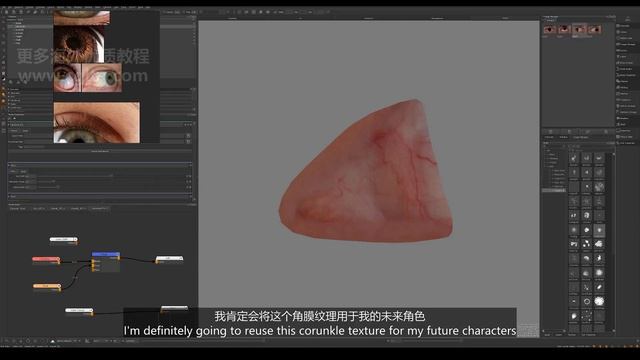Viewport: 640px width, 360px height.
Task: Pick the large bright speckled round brush
Action: tap(599, 302)
